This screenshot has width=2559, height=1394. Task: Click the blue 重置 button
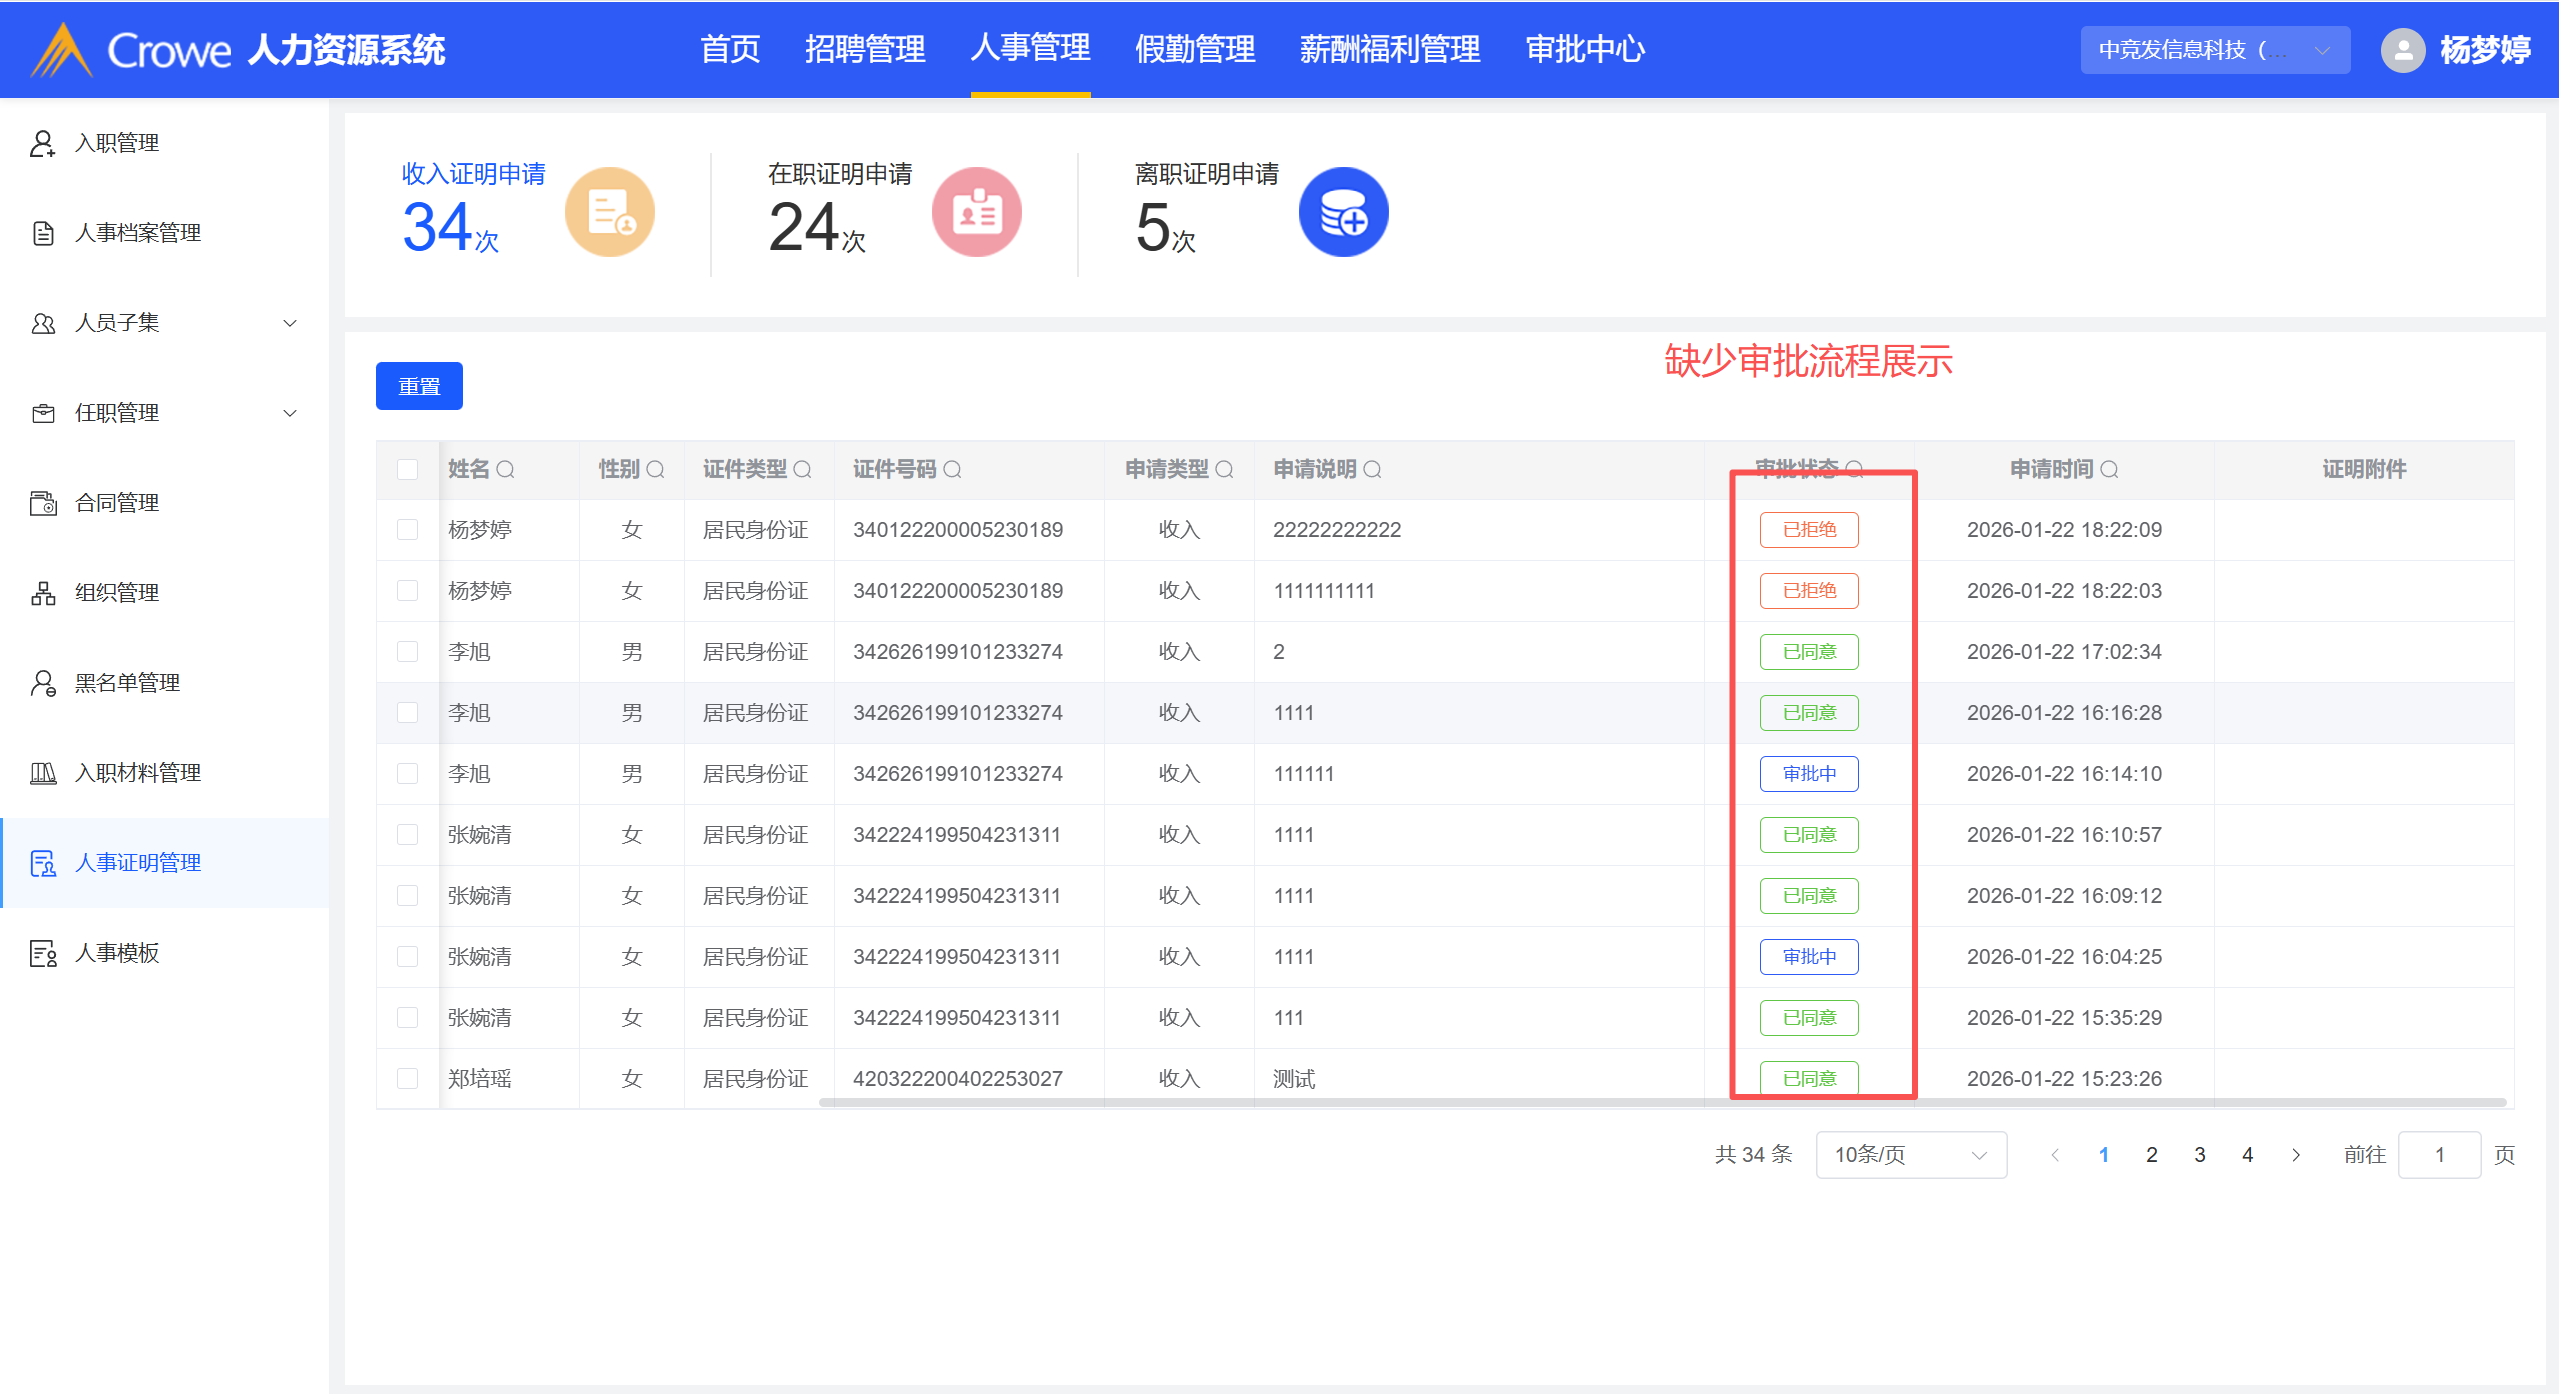click(419, 386)
